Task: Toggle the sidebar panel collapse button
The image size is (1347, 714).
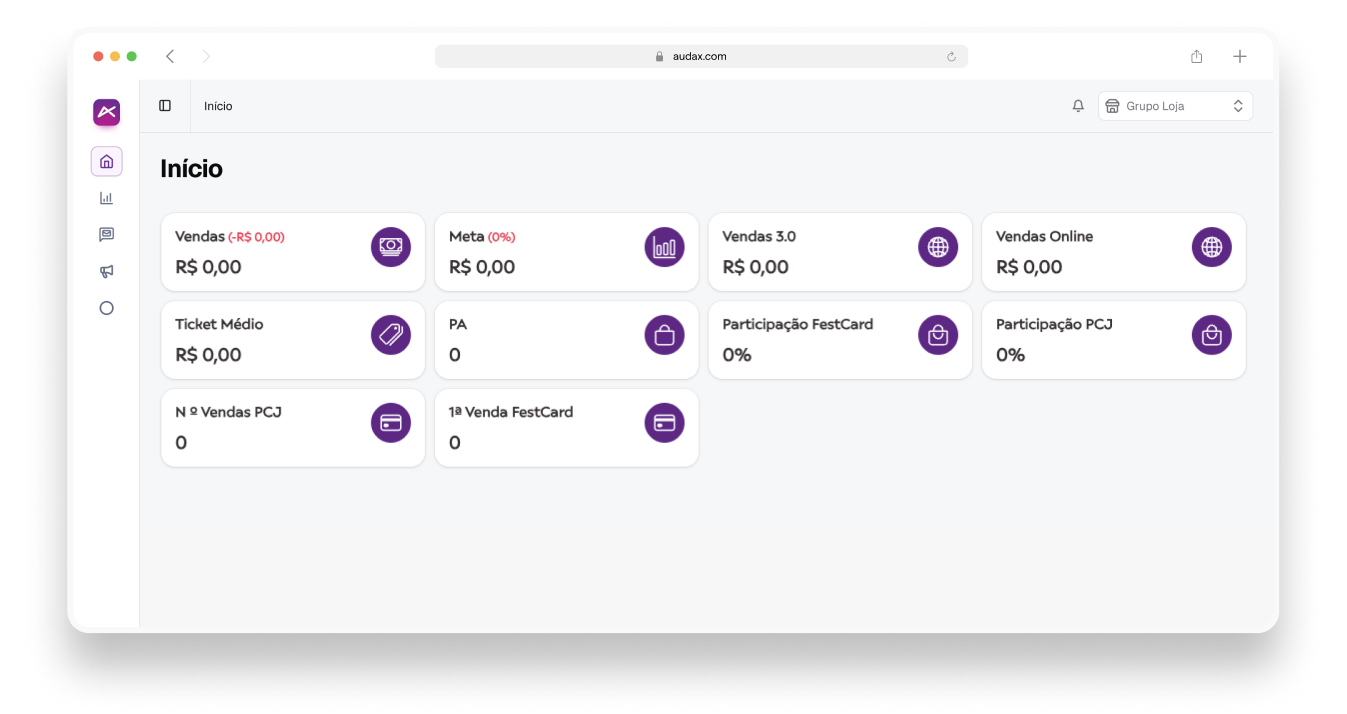Action: (165, 106)
